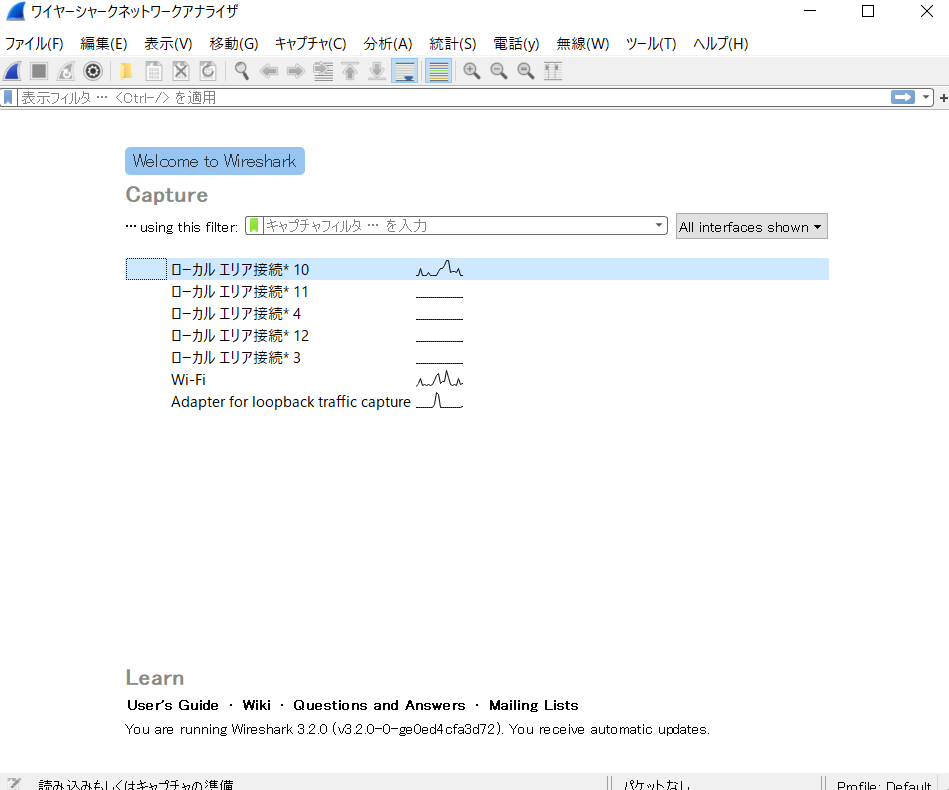
Task: Select ローカル エリア接続* 4 interface
Action: 477,314
